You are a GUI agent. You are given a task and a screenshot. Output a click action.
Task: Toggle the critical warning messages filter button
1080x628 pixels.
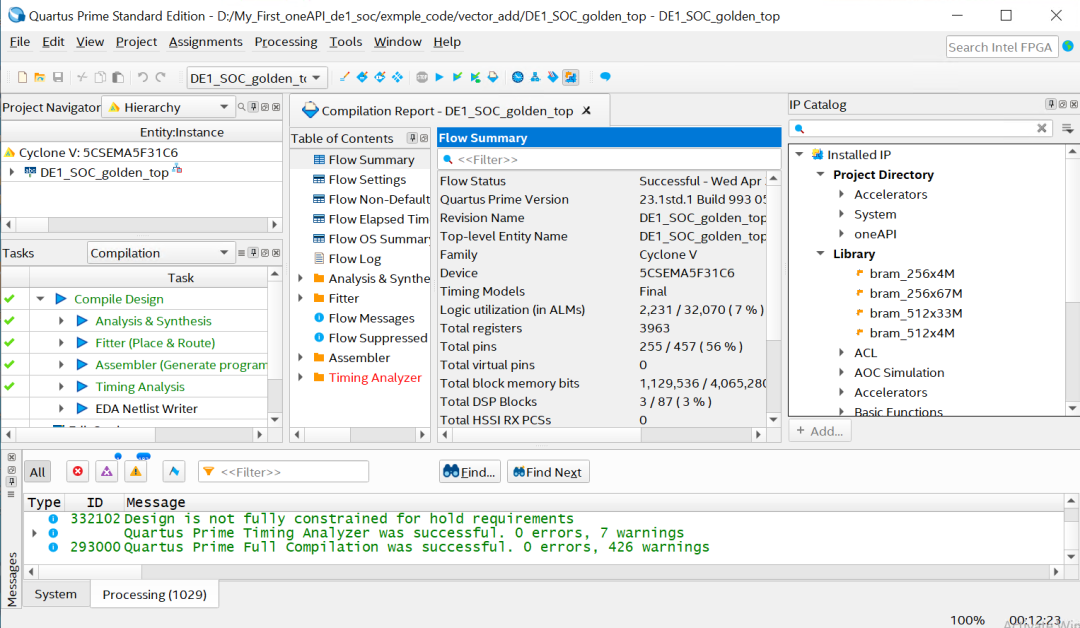(107, 472)
